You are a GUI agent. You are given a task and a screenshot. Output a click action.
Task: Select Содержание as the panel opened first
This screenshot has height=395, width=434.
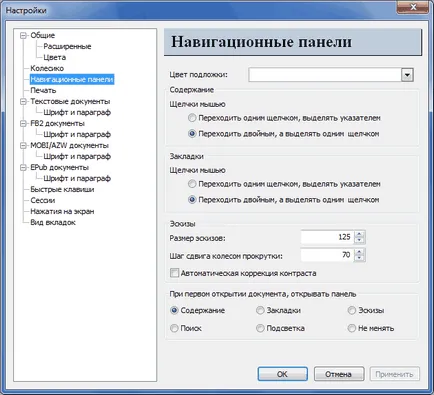click(174, 310)
